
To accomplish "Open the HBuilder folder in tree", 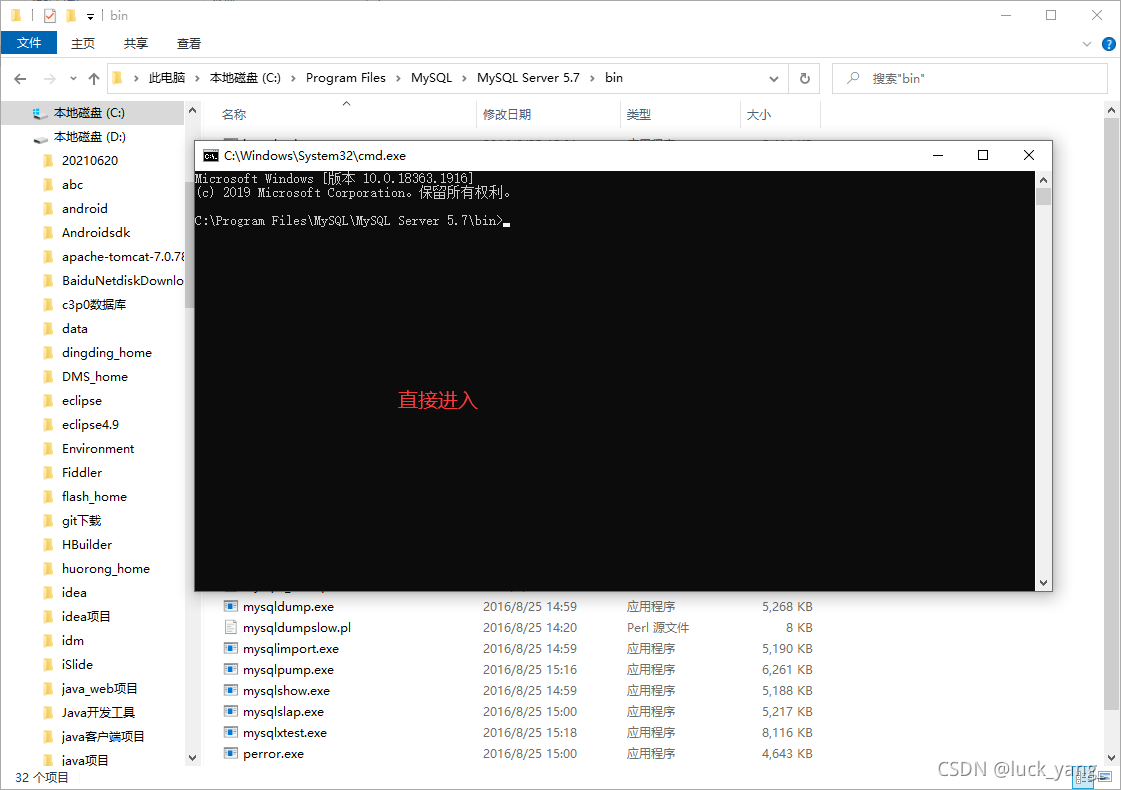I will [87, 545].
